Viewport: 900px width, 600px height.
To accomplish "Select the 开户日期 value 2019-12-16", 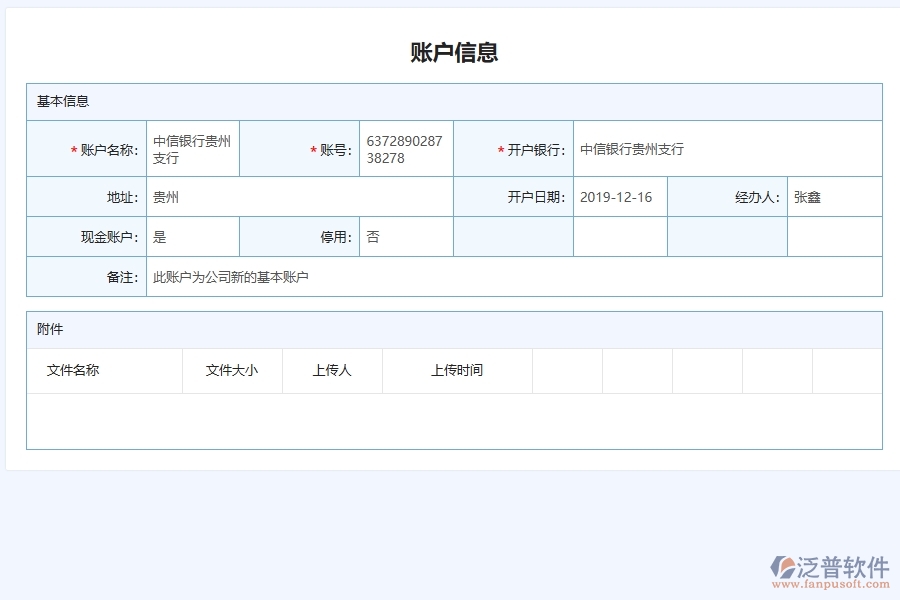I will [616, 197].
